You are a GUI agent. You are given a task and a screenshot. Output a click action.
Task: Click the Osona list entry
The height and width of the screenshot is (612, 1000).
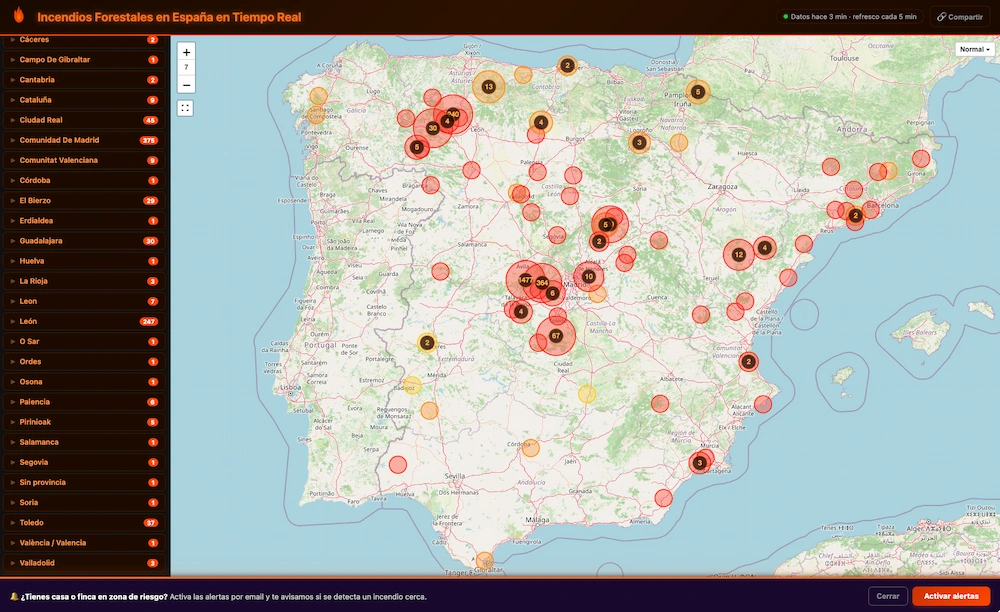pos(84,382)
